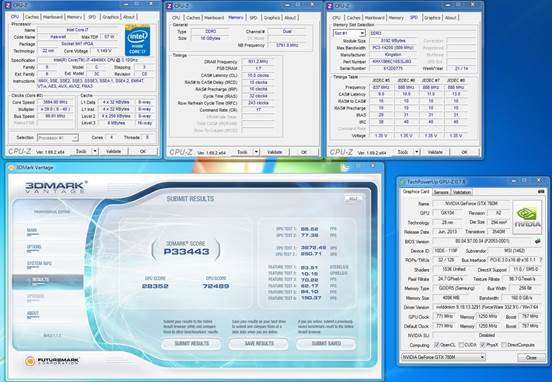This screenshot has width=552, height=382.
Task: Click the 3DMark Vantage title bar icon
Action: (x=11, y=168)
